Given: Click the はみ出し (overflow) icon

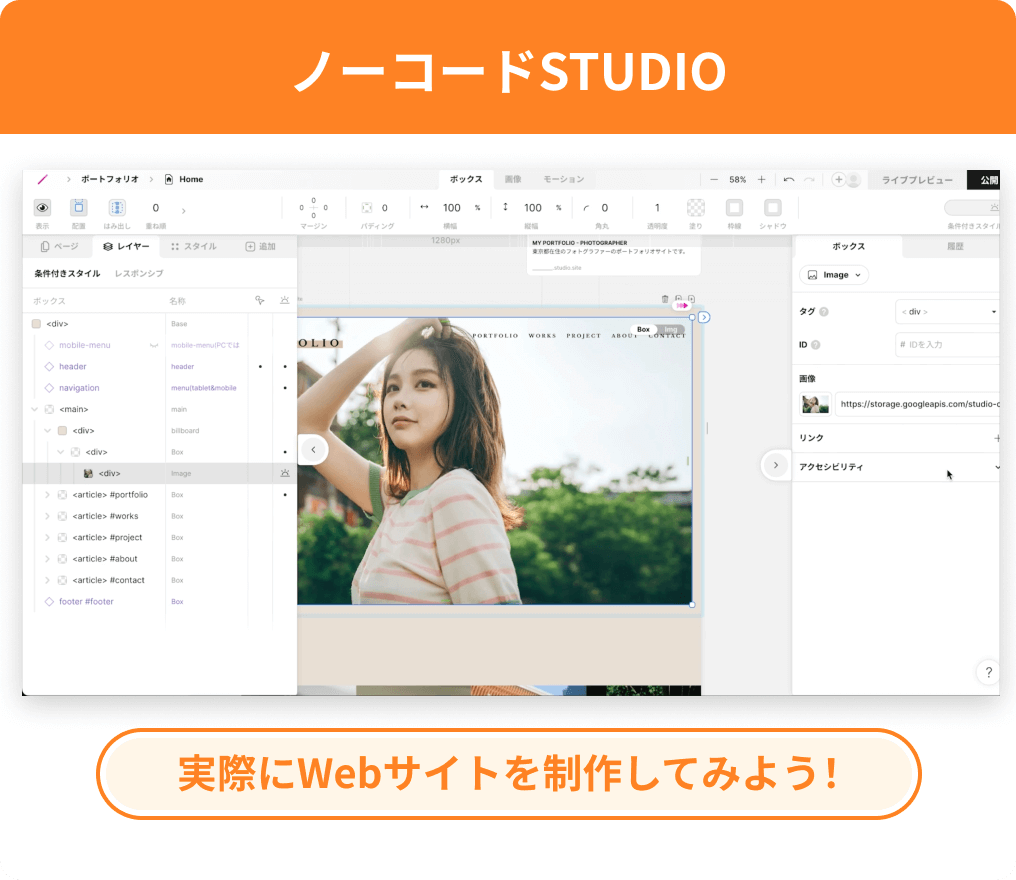Looking at the screenshot, I should (116, 208).
